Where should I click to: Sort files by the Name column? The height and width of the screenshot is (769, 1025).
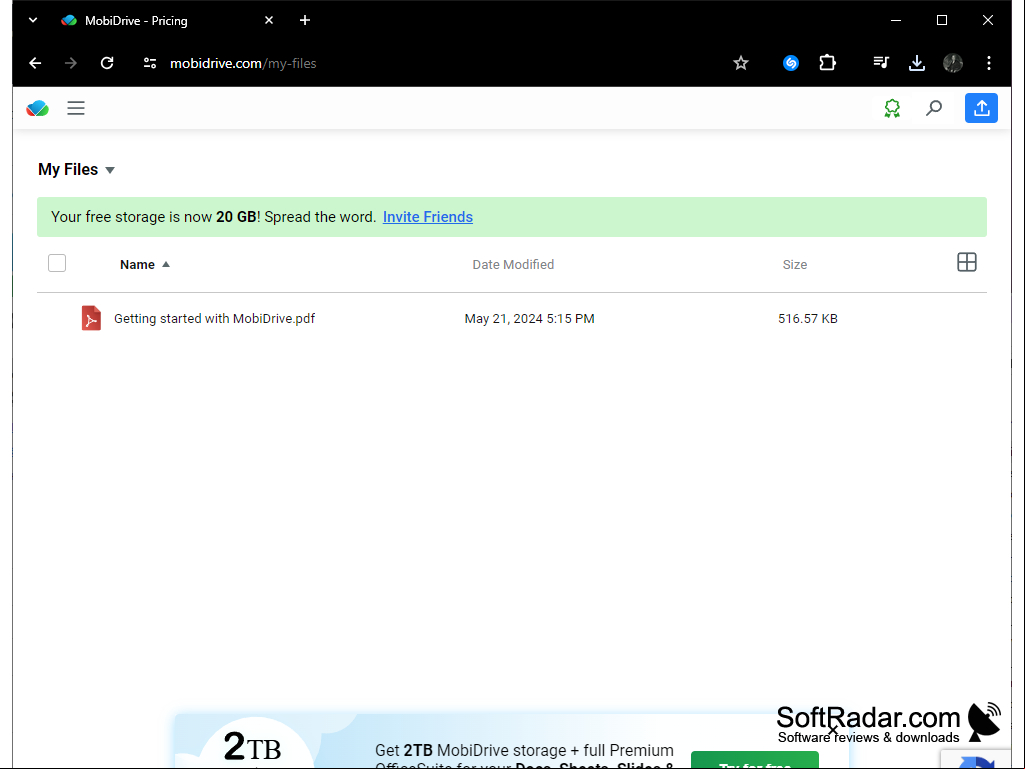point(144,264)
